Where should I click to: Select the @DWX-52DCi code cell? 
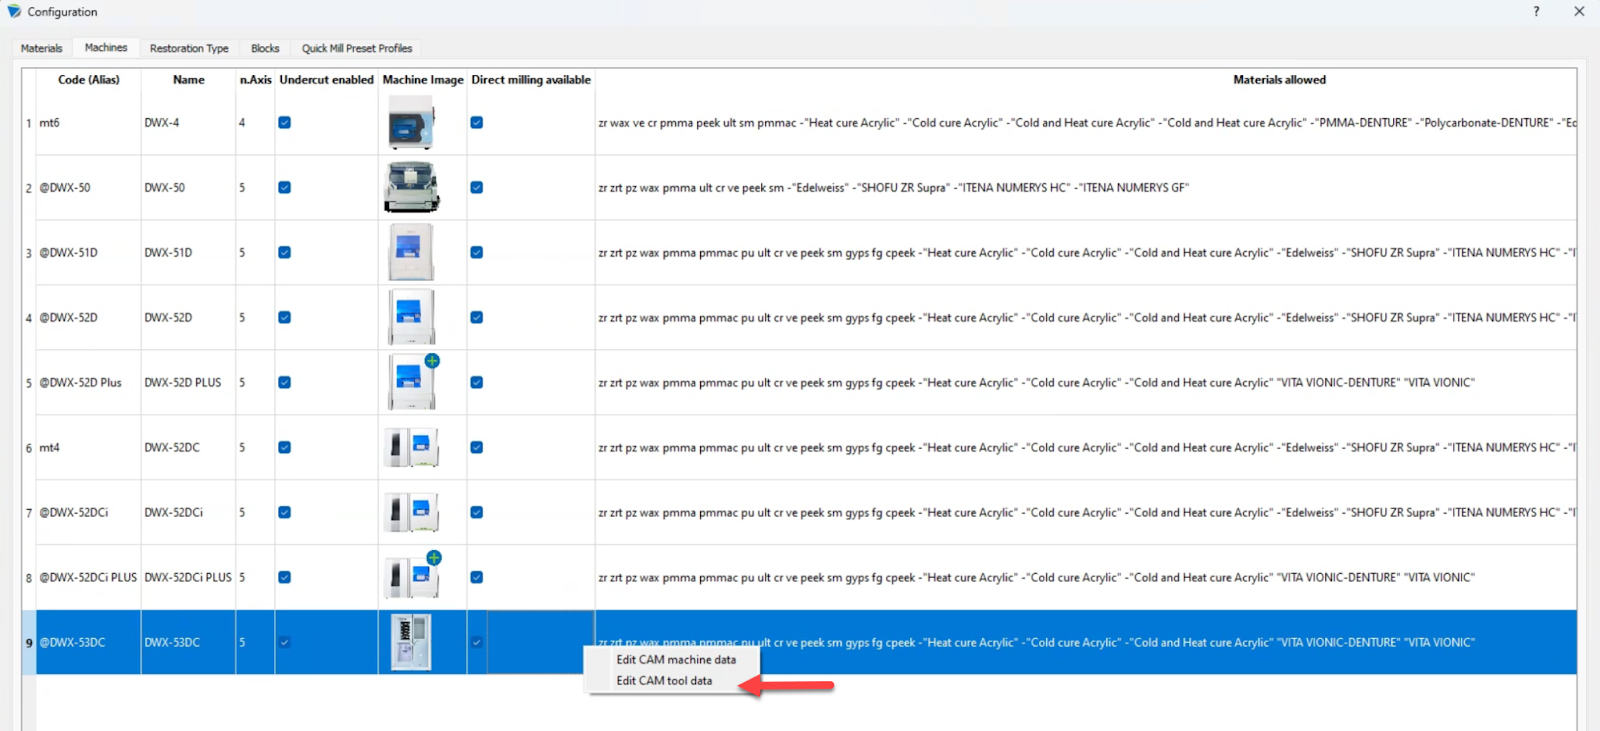[88, 512]
